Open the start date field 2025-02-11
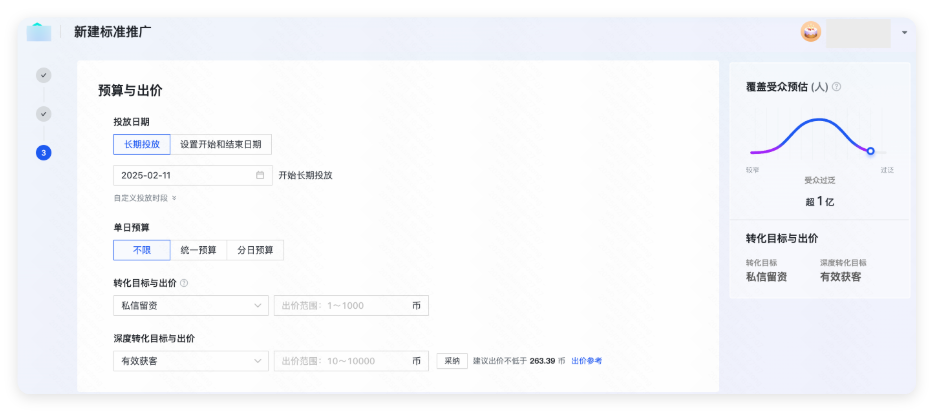933x411 pixels. pyautogui.click(x=193, y=175)
